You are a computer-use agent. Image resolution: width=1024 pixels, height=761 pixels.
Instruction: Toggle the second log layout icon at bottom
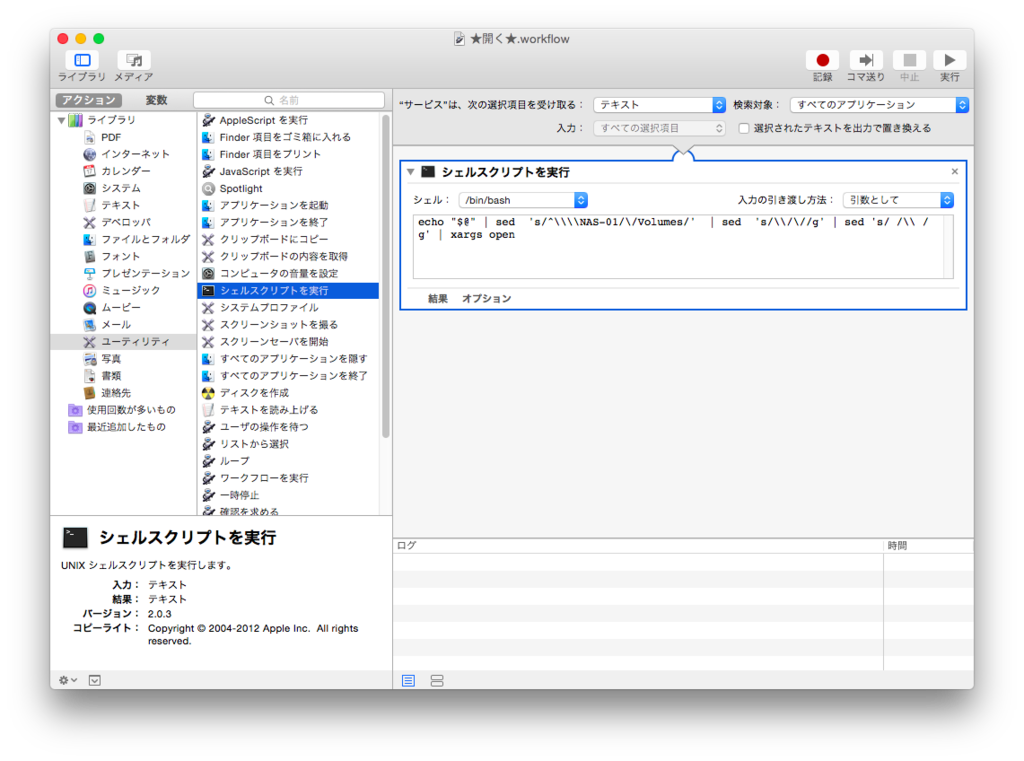(x=436, y=680)
